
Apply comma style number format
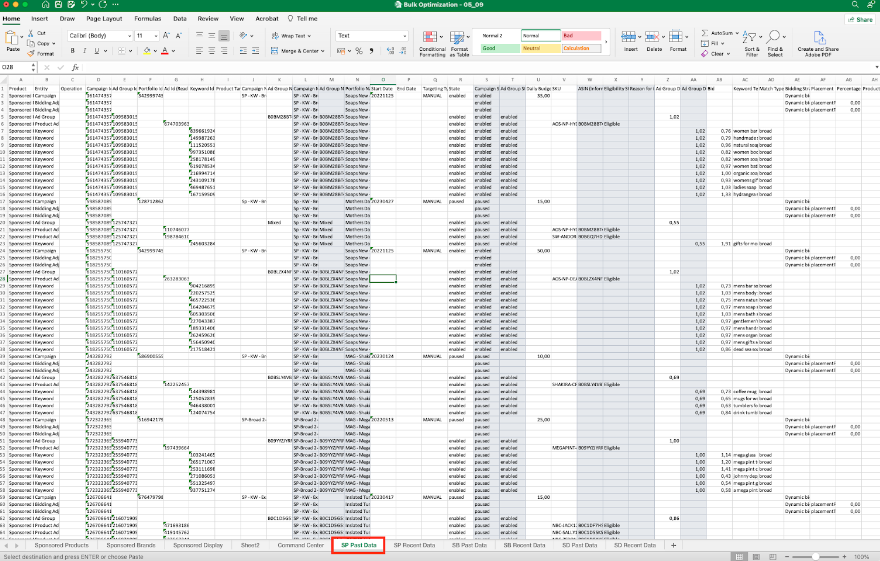tap(372, 50)
